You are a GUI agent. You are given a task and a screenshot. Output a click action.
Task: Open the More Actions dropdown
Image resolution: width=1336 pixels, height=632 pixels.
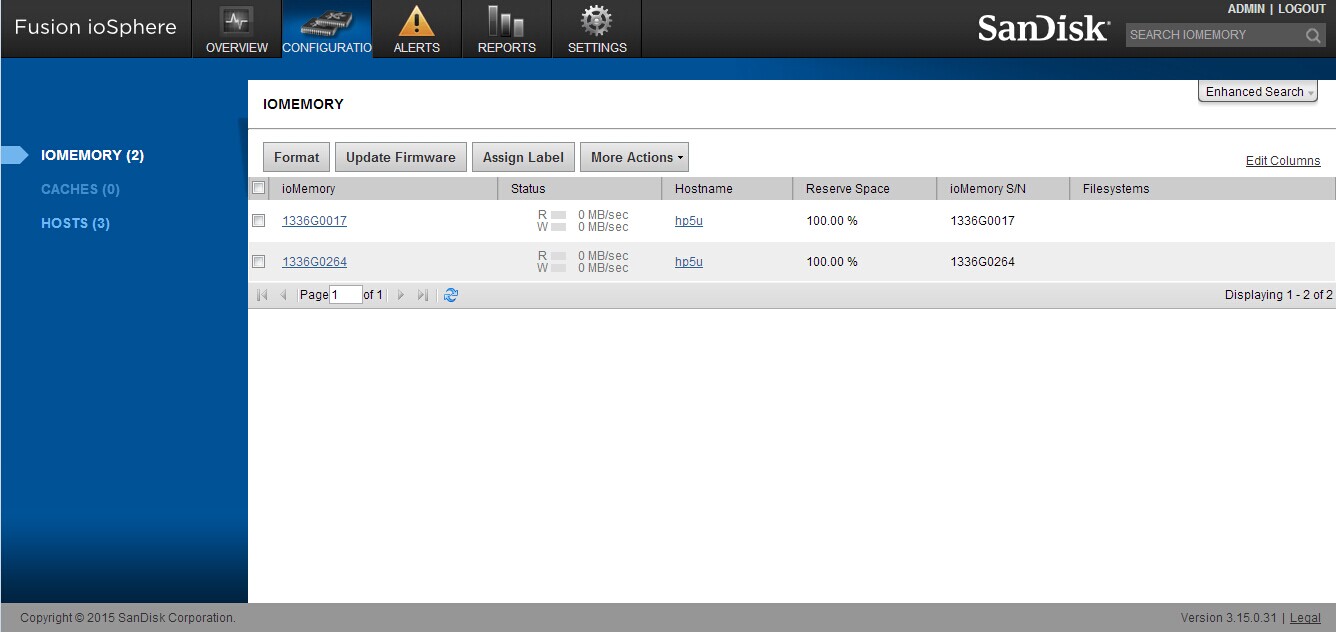(x=634, y=157)
